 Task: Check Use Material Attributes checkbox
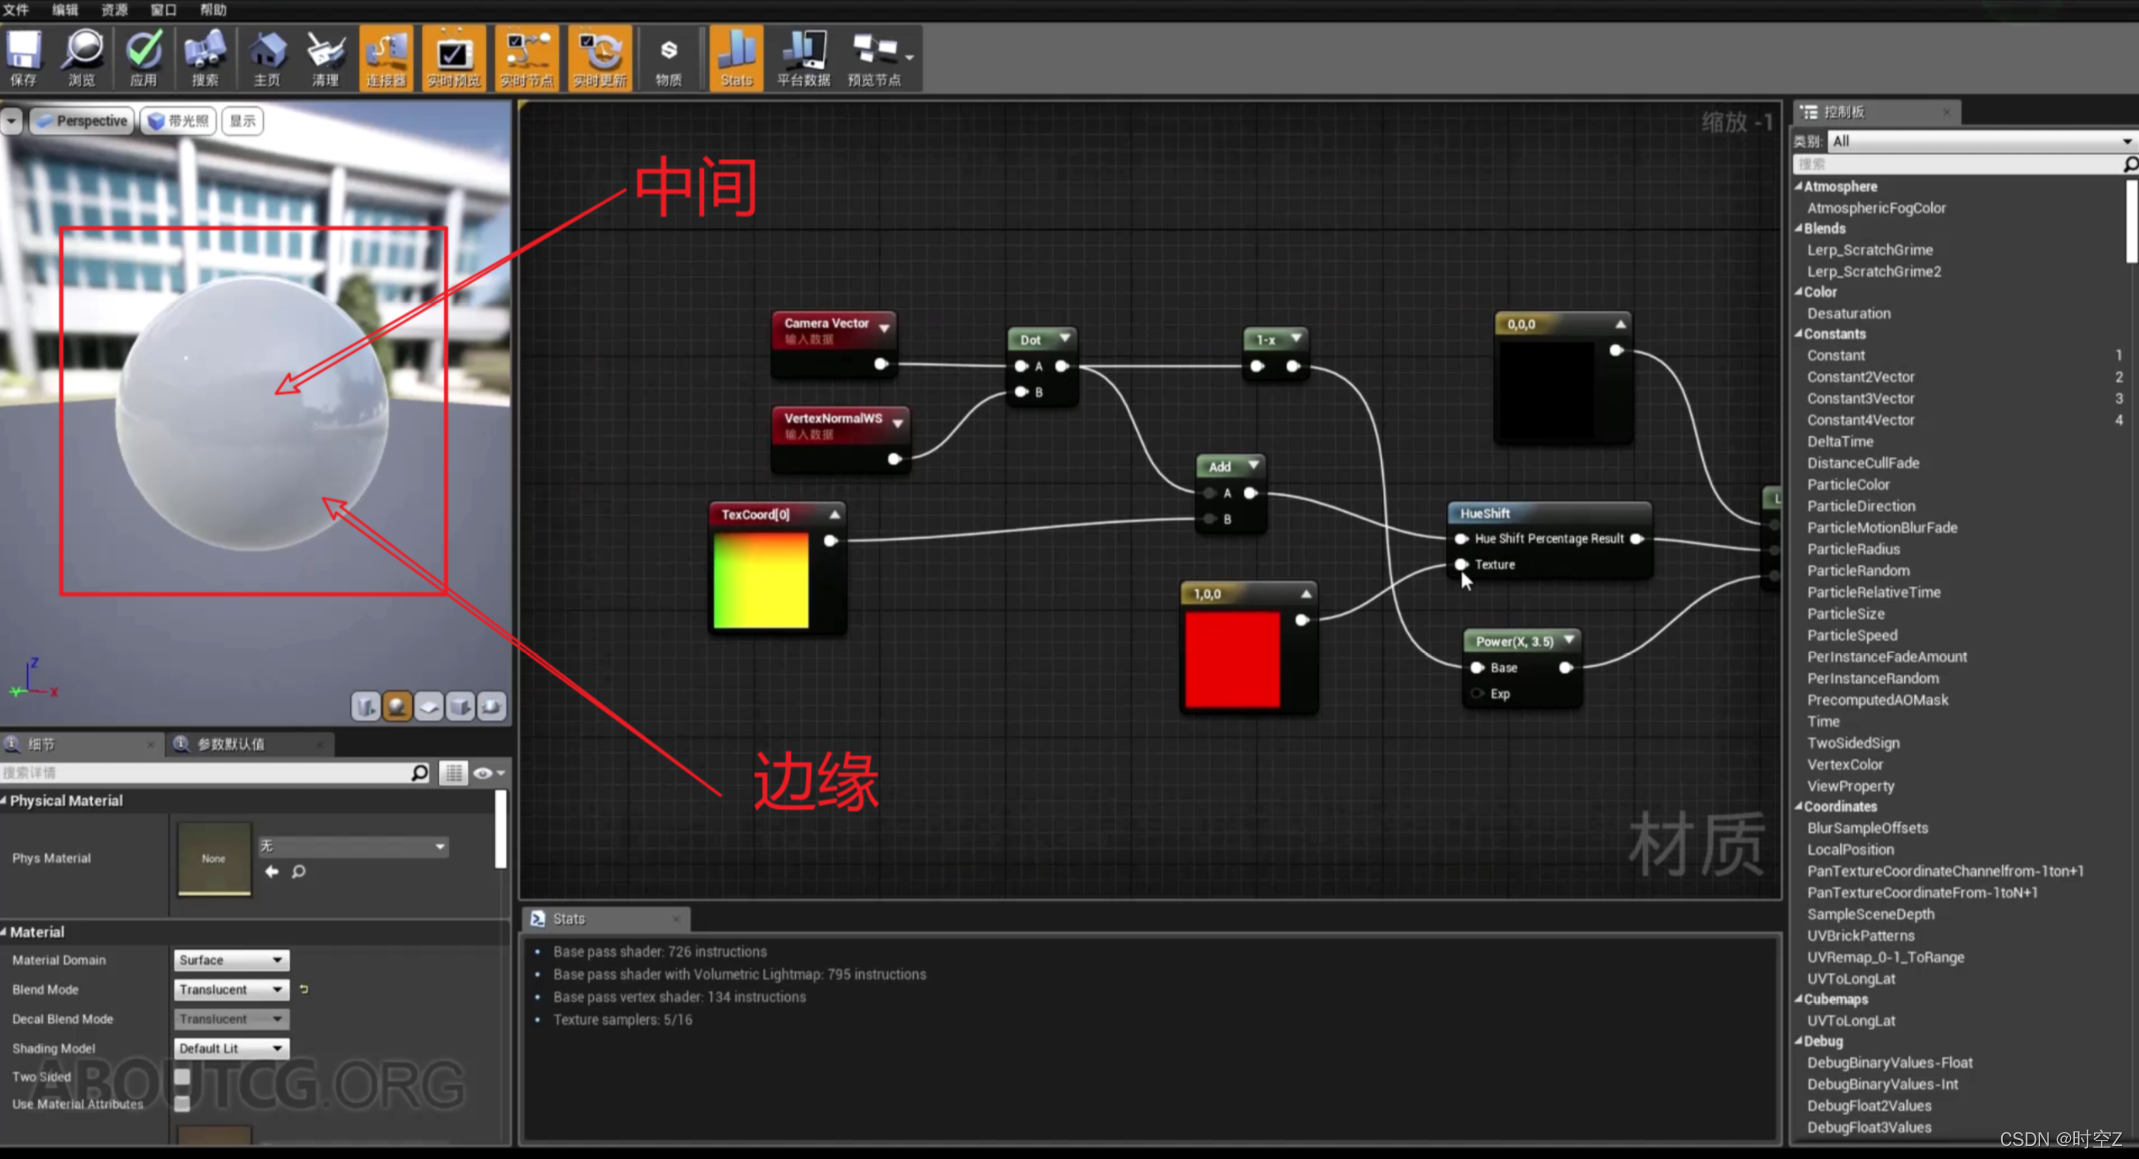pos(182,1104)
